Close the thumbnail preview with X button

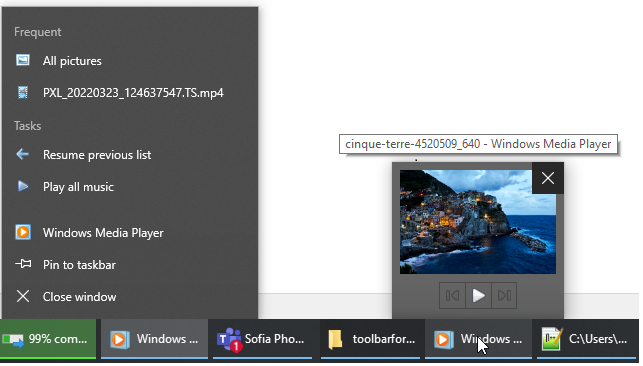coord(547,178)
